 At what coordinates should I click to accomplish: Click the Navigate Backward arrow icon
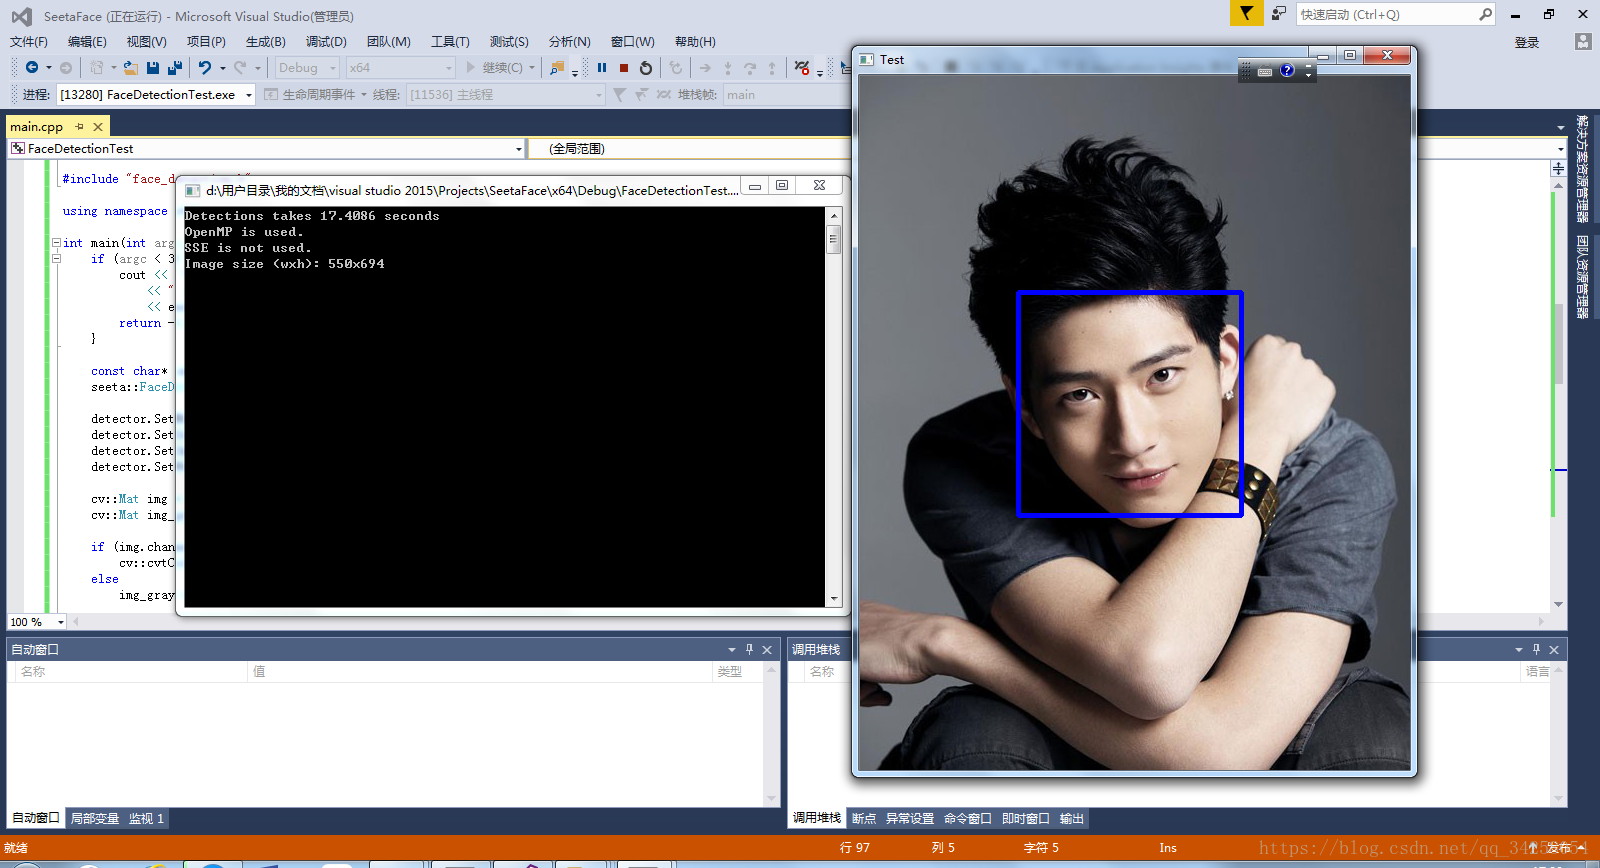coord(32,68)
